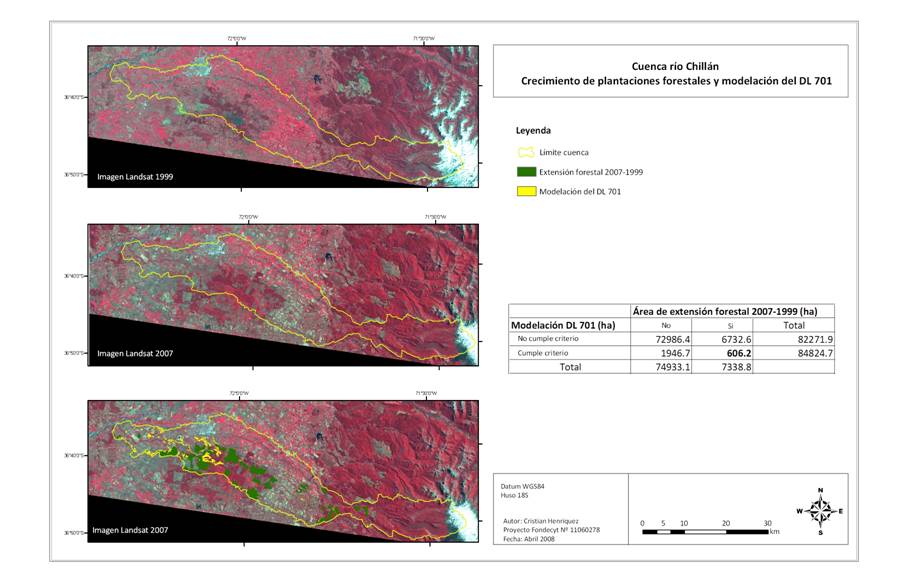Click the green Extensión forestal 2007-1999 swatch

526,172
